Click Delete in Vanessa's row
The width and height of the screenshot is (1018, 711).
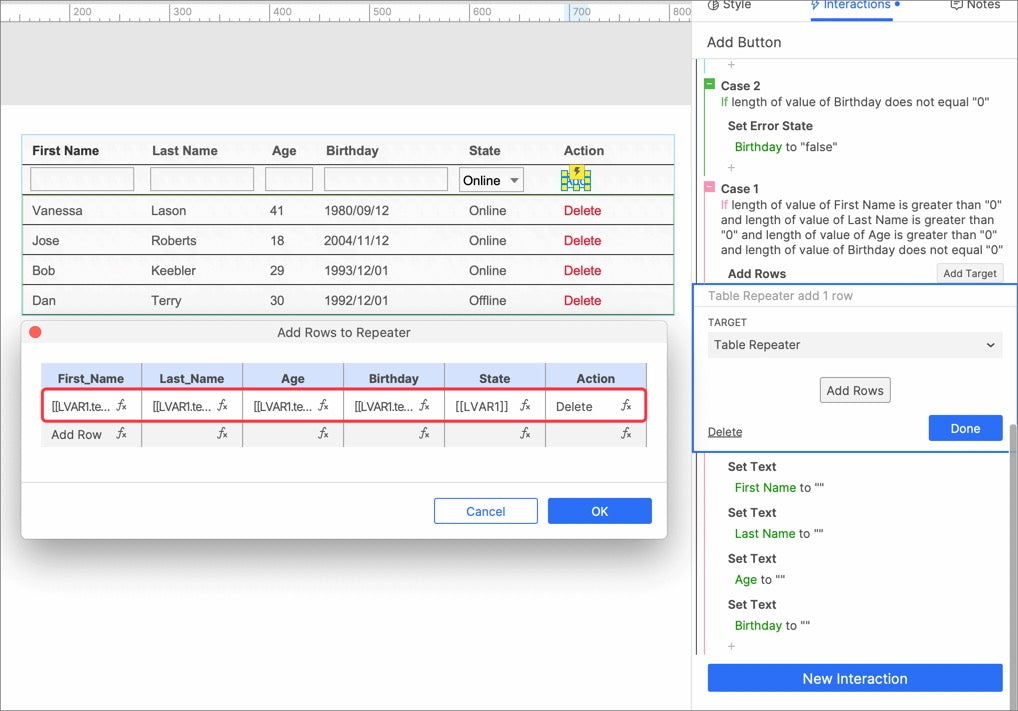pos(582,210)
